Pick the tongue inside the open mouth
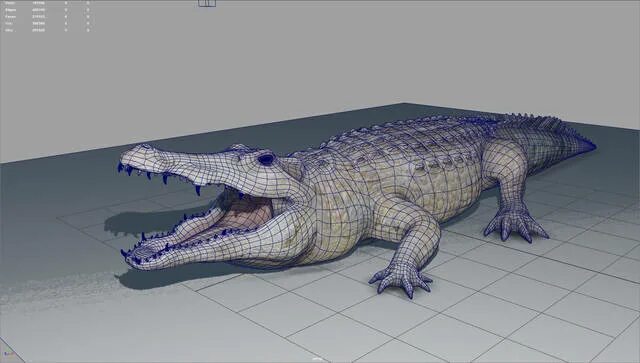Image resolution: width=640 pixels, height=363 pixels. pyautogui.click(x=246, y=216)
